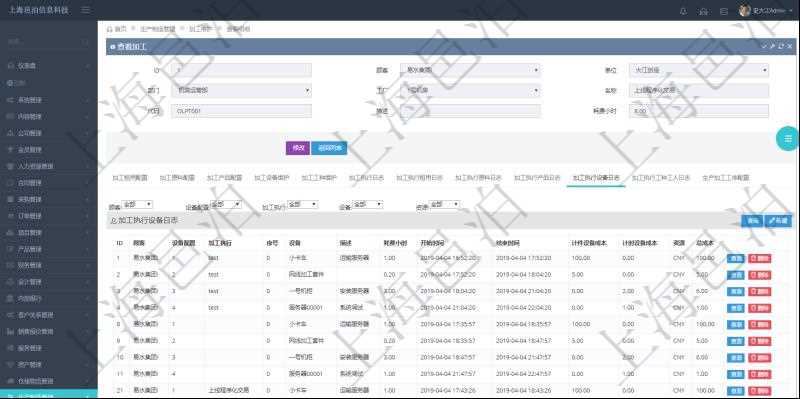
Task: Click the 资产管理 sidebar icon
Action: (11, 365)
